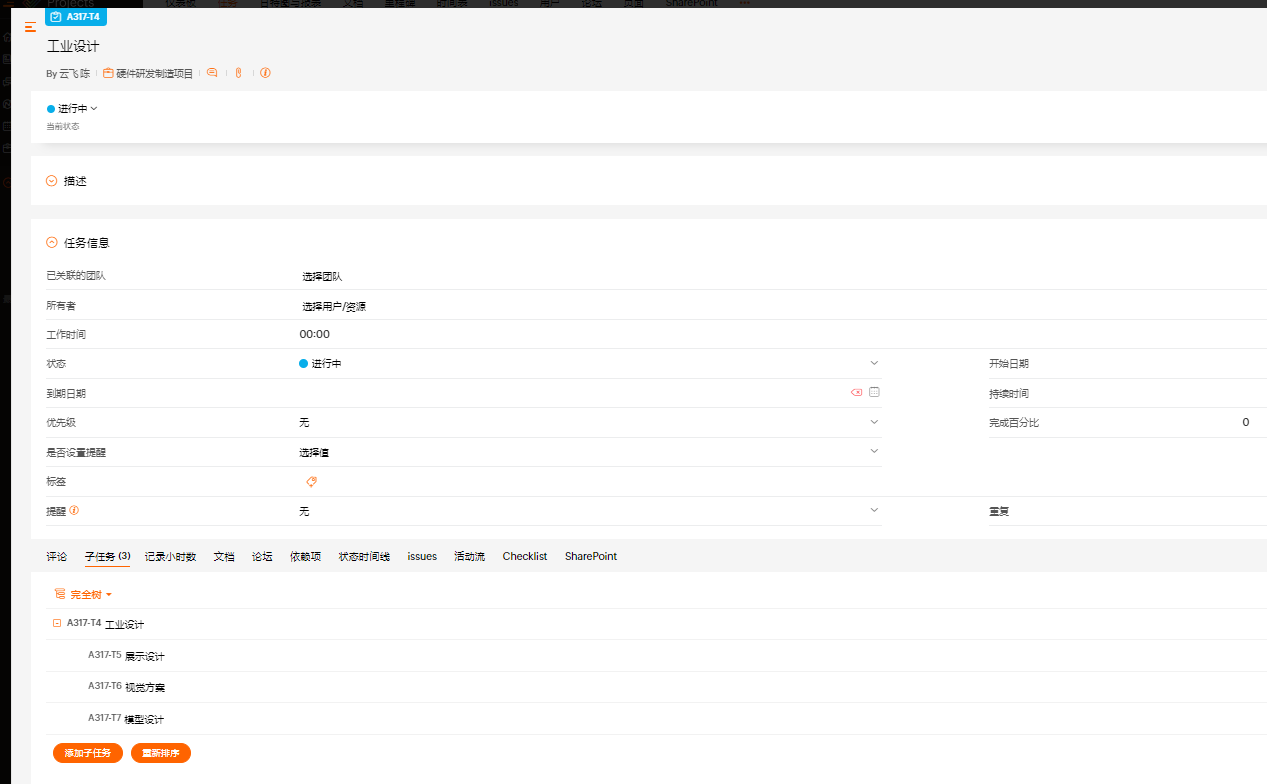This screenshot has width=1267, height=784.
Task: Switch to the 活动流 tab
Action: pyautogui.click(x=469, y=556)
